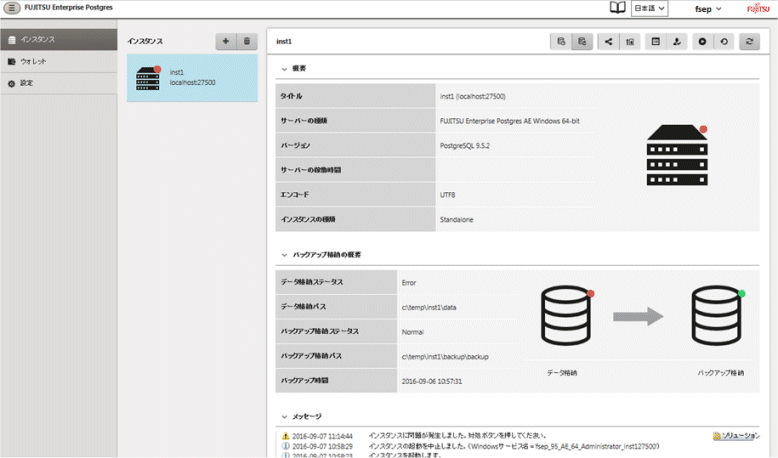
Task: Open the configuration window icon
Action: click(x=655, y=42)
